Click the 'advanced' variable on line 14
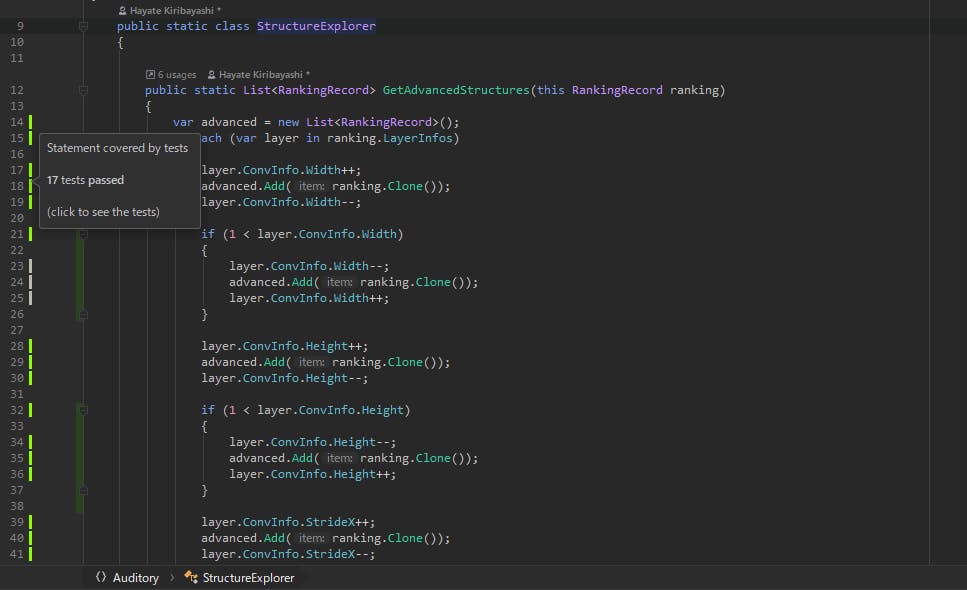Screen dimensions: 967x590 229,122
